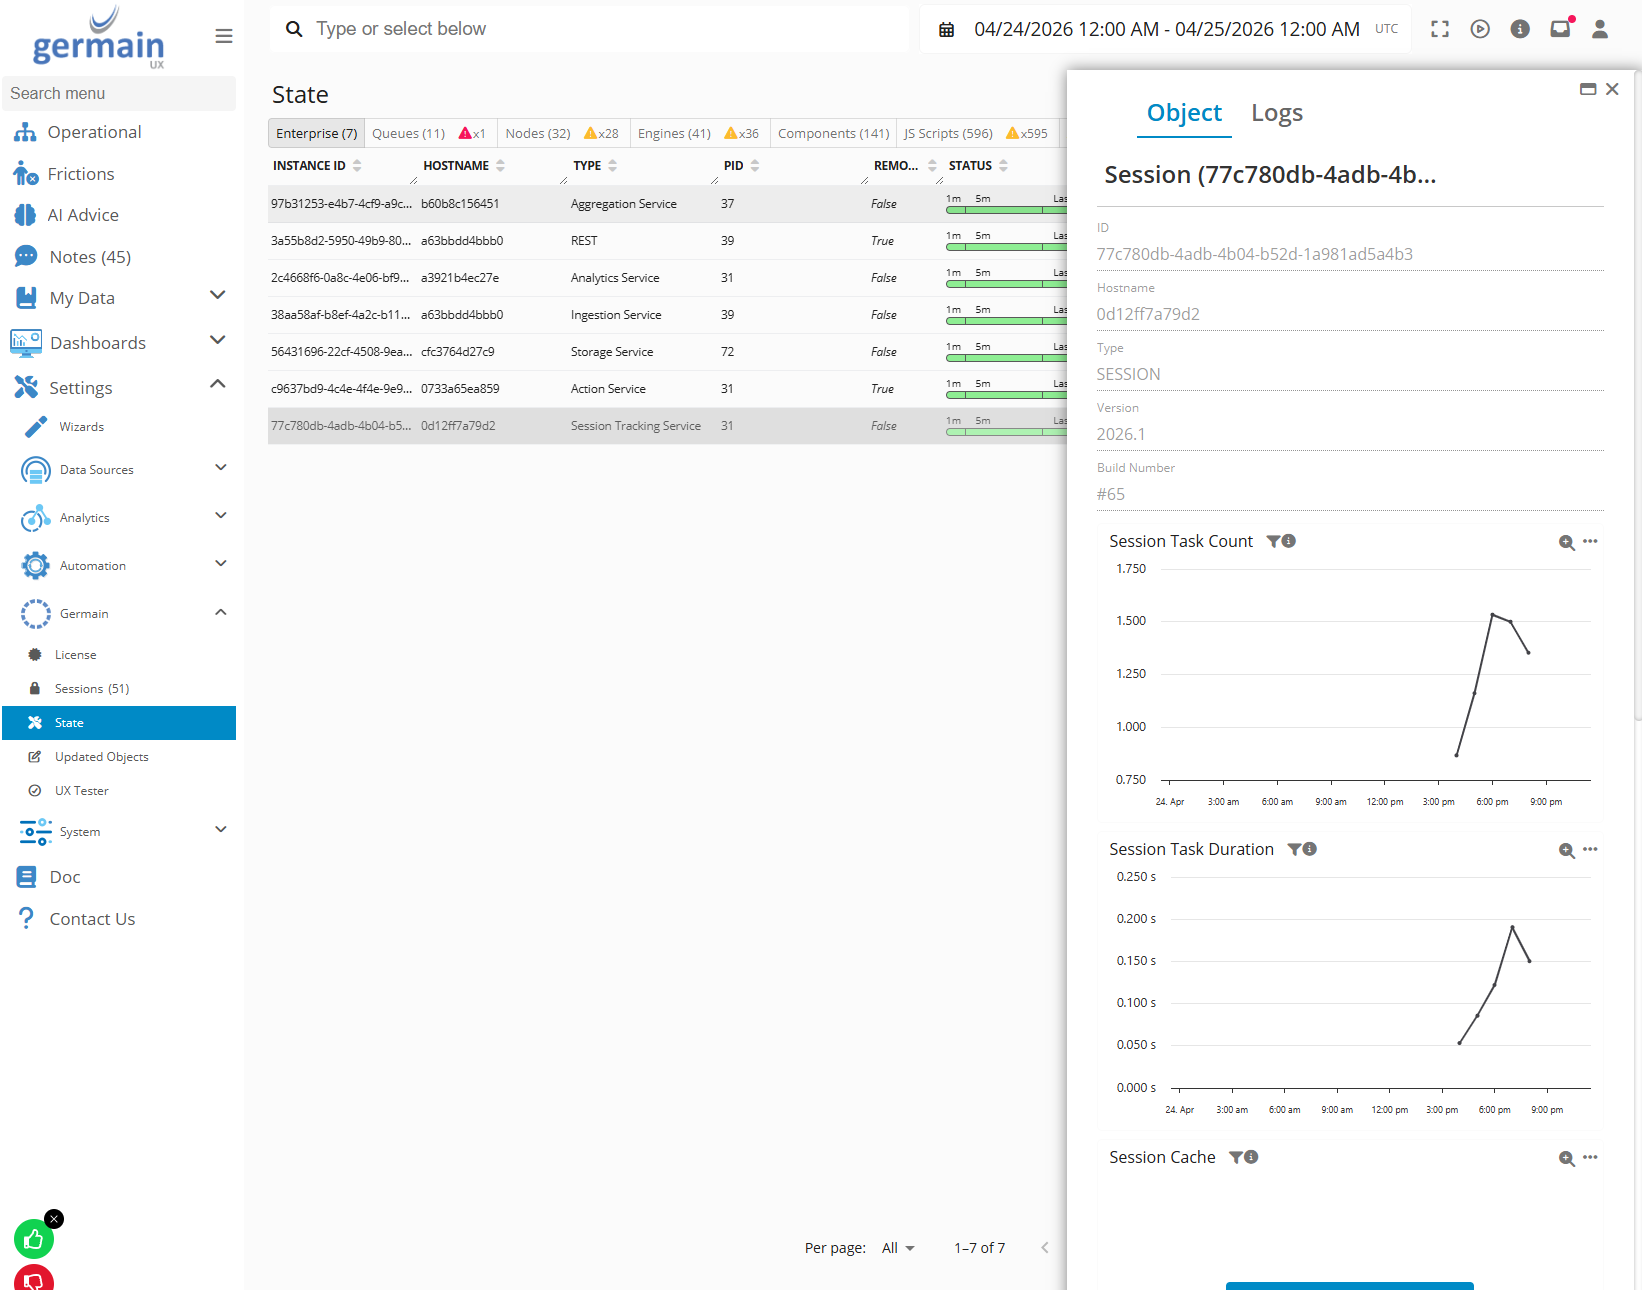Click the green thumbs up feedback button

pos(33,1240)
